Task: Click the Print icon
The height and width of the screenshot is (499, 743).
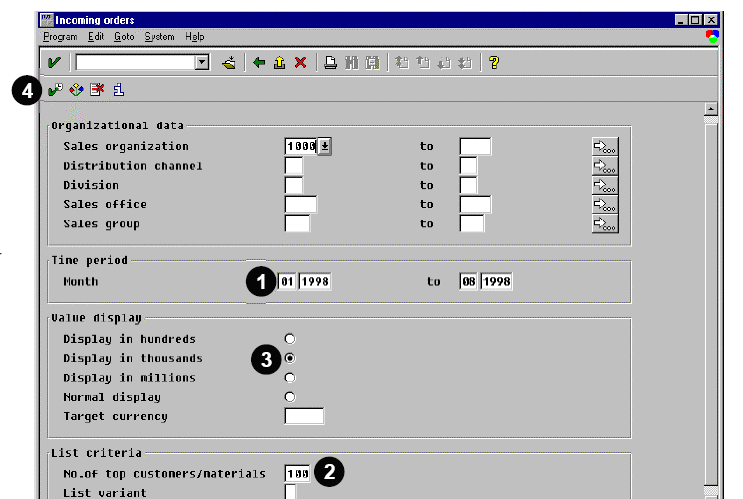Action: tap(330, 63)
